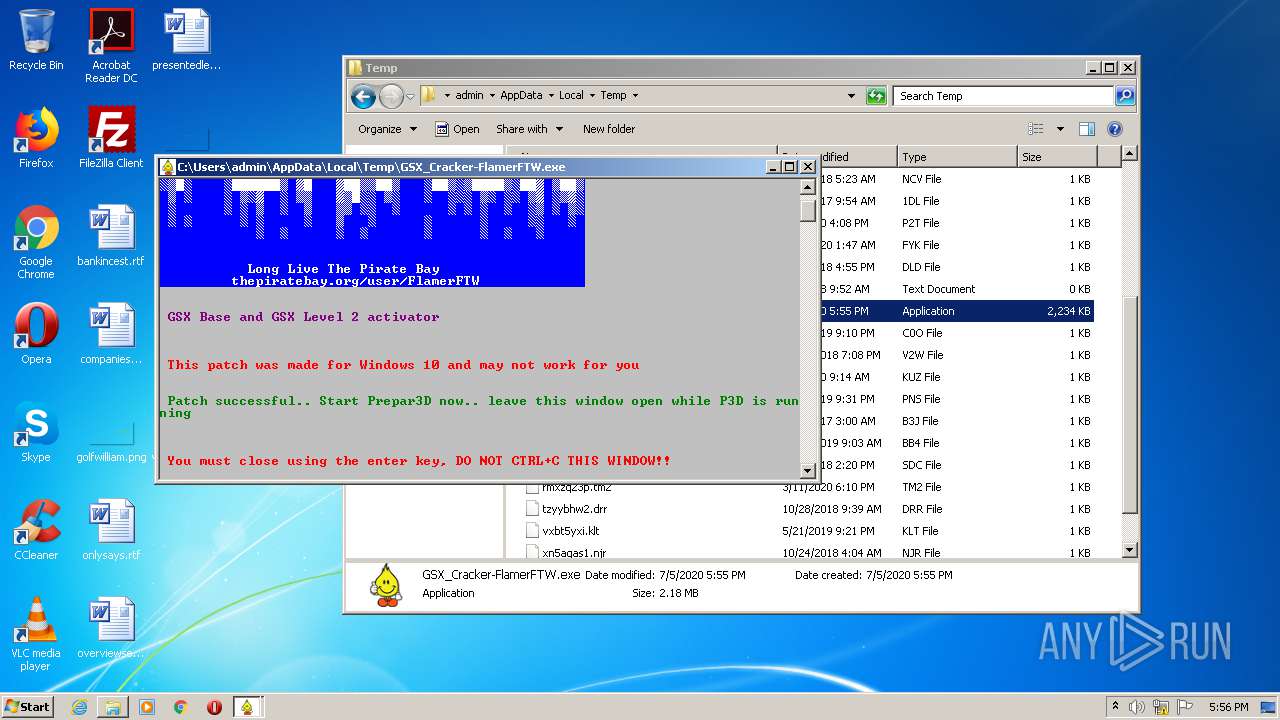Launch CCleaner desktop shortcut
Viewport: 1280px width, 720px height.
tap(36, 530)
